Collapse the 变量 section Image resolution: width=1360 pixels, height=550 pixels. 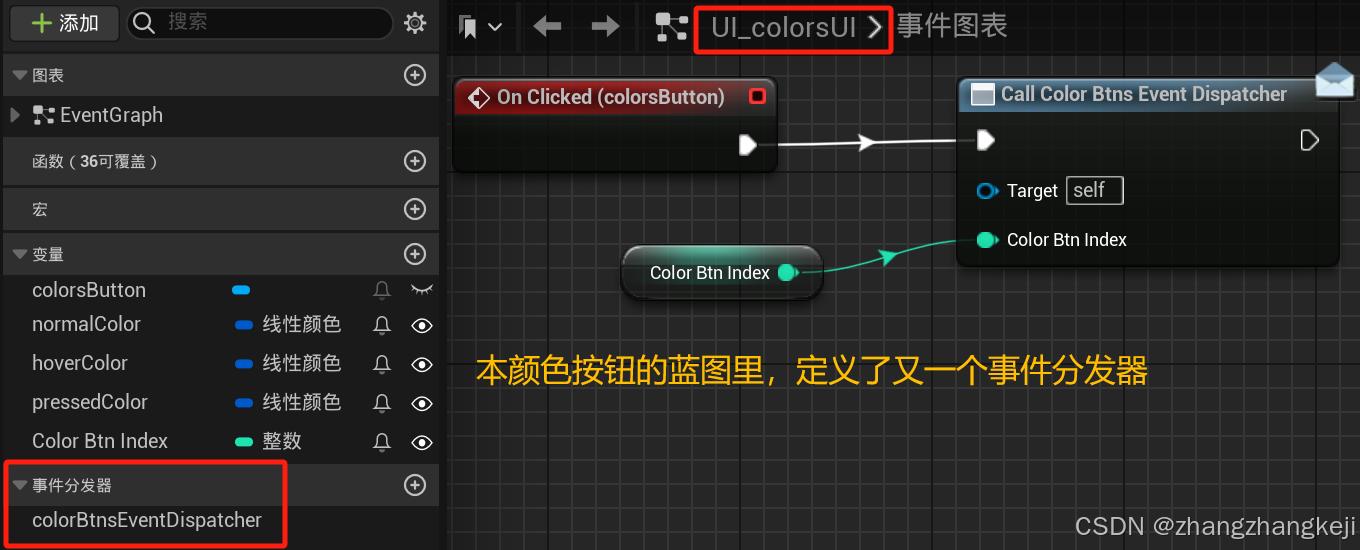point(20,255)
